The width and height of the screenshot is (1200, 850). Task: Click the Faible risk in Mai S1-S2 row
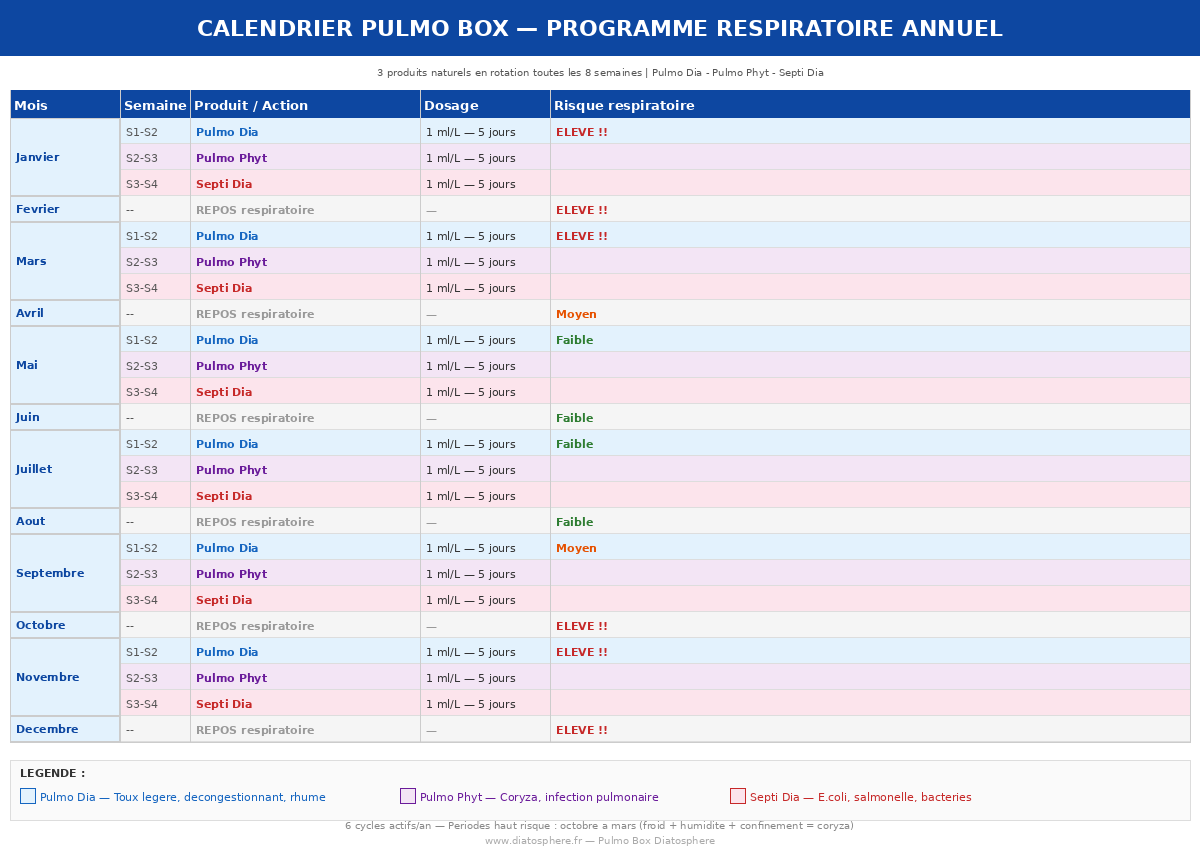tap(574, 340)
